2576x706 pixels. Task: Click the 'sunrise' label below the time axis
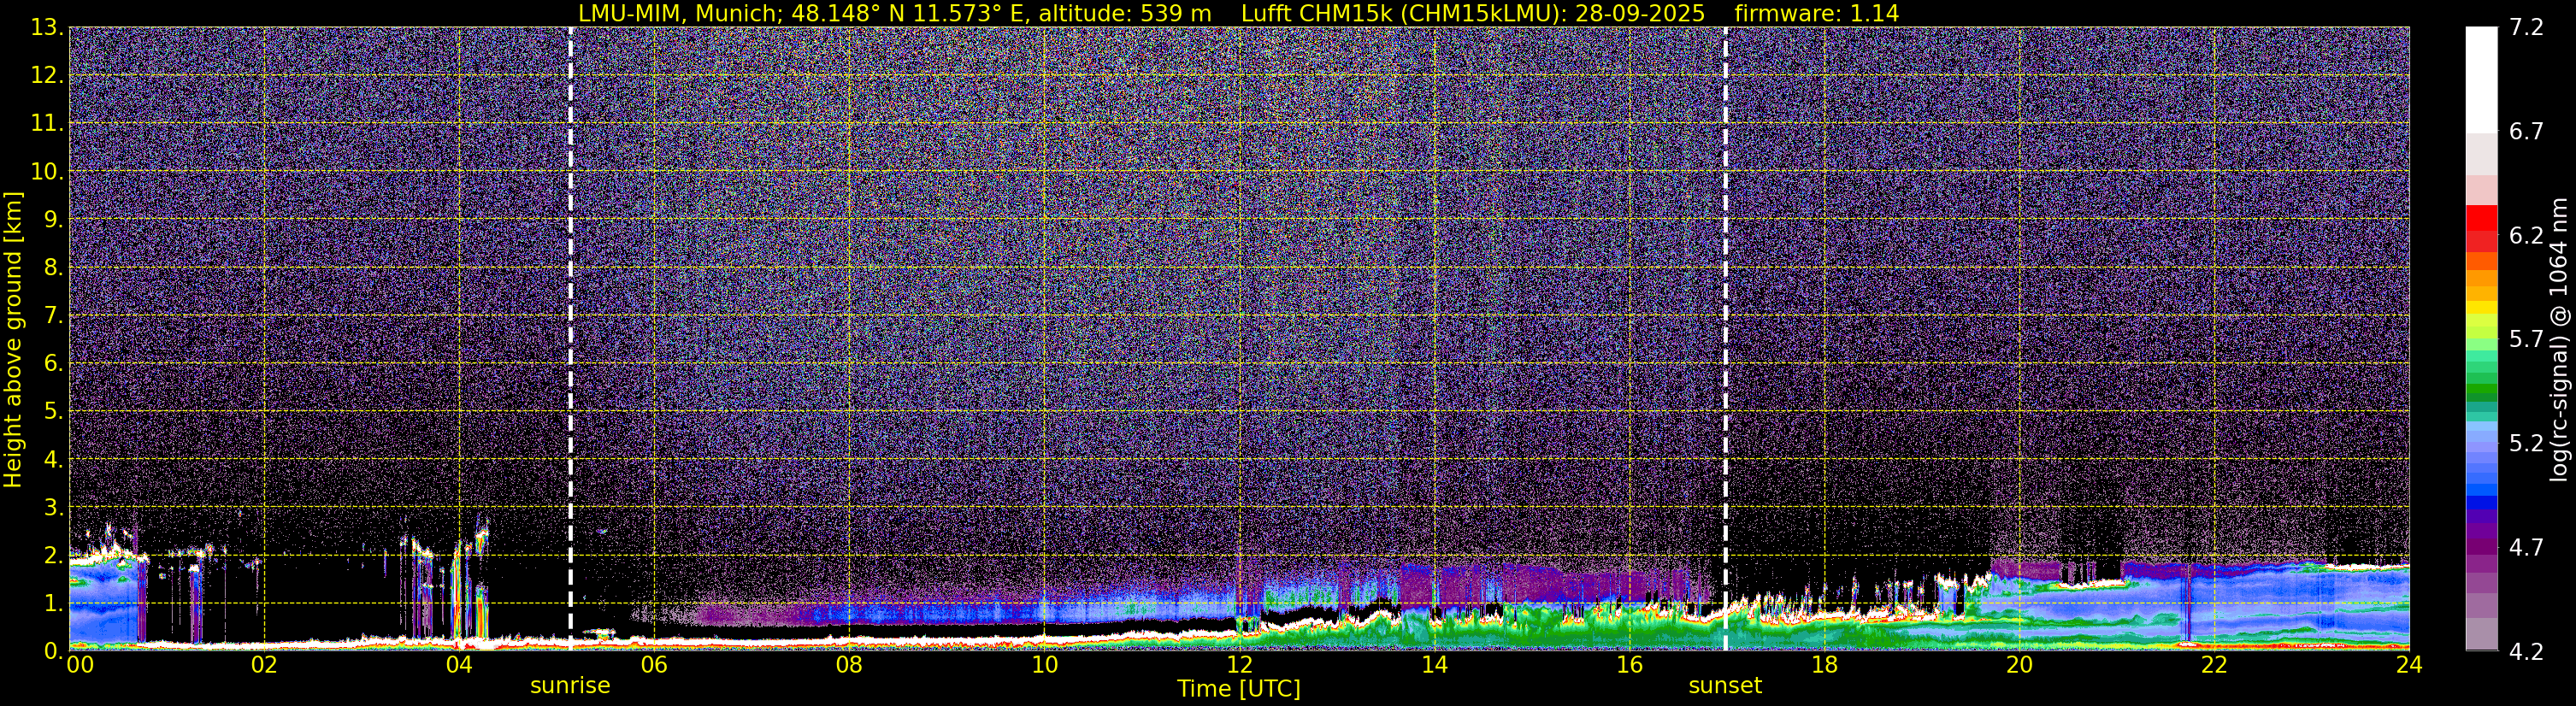click(x=570, y=686)
